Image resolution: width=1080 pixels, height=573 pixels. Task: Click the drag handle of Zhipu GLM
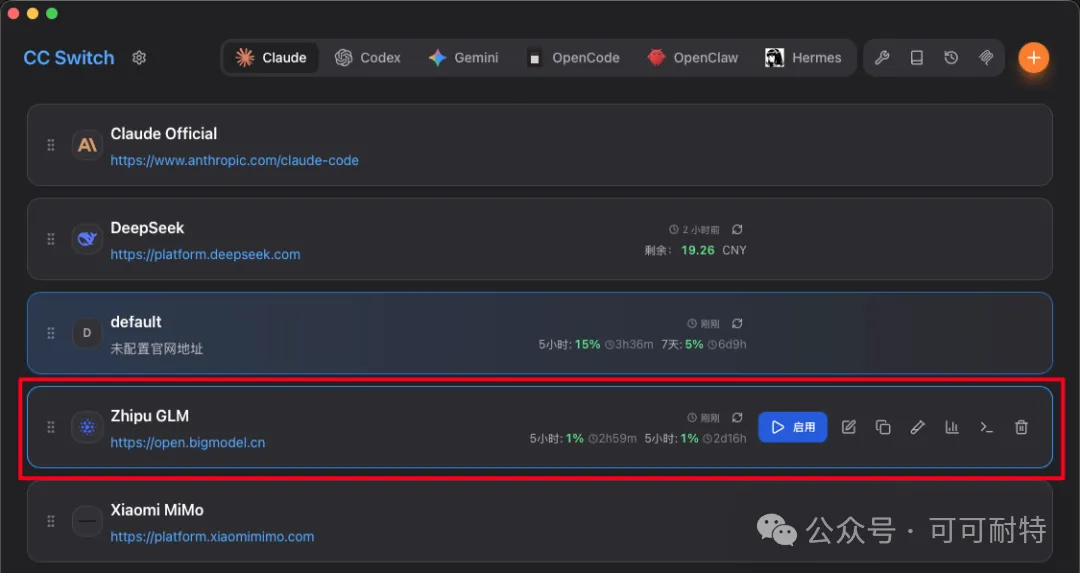51,427
